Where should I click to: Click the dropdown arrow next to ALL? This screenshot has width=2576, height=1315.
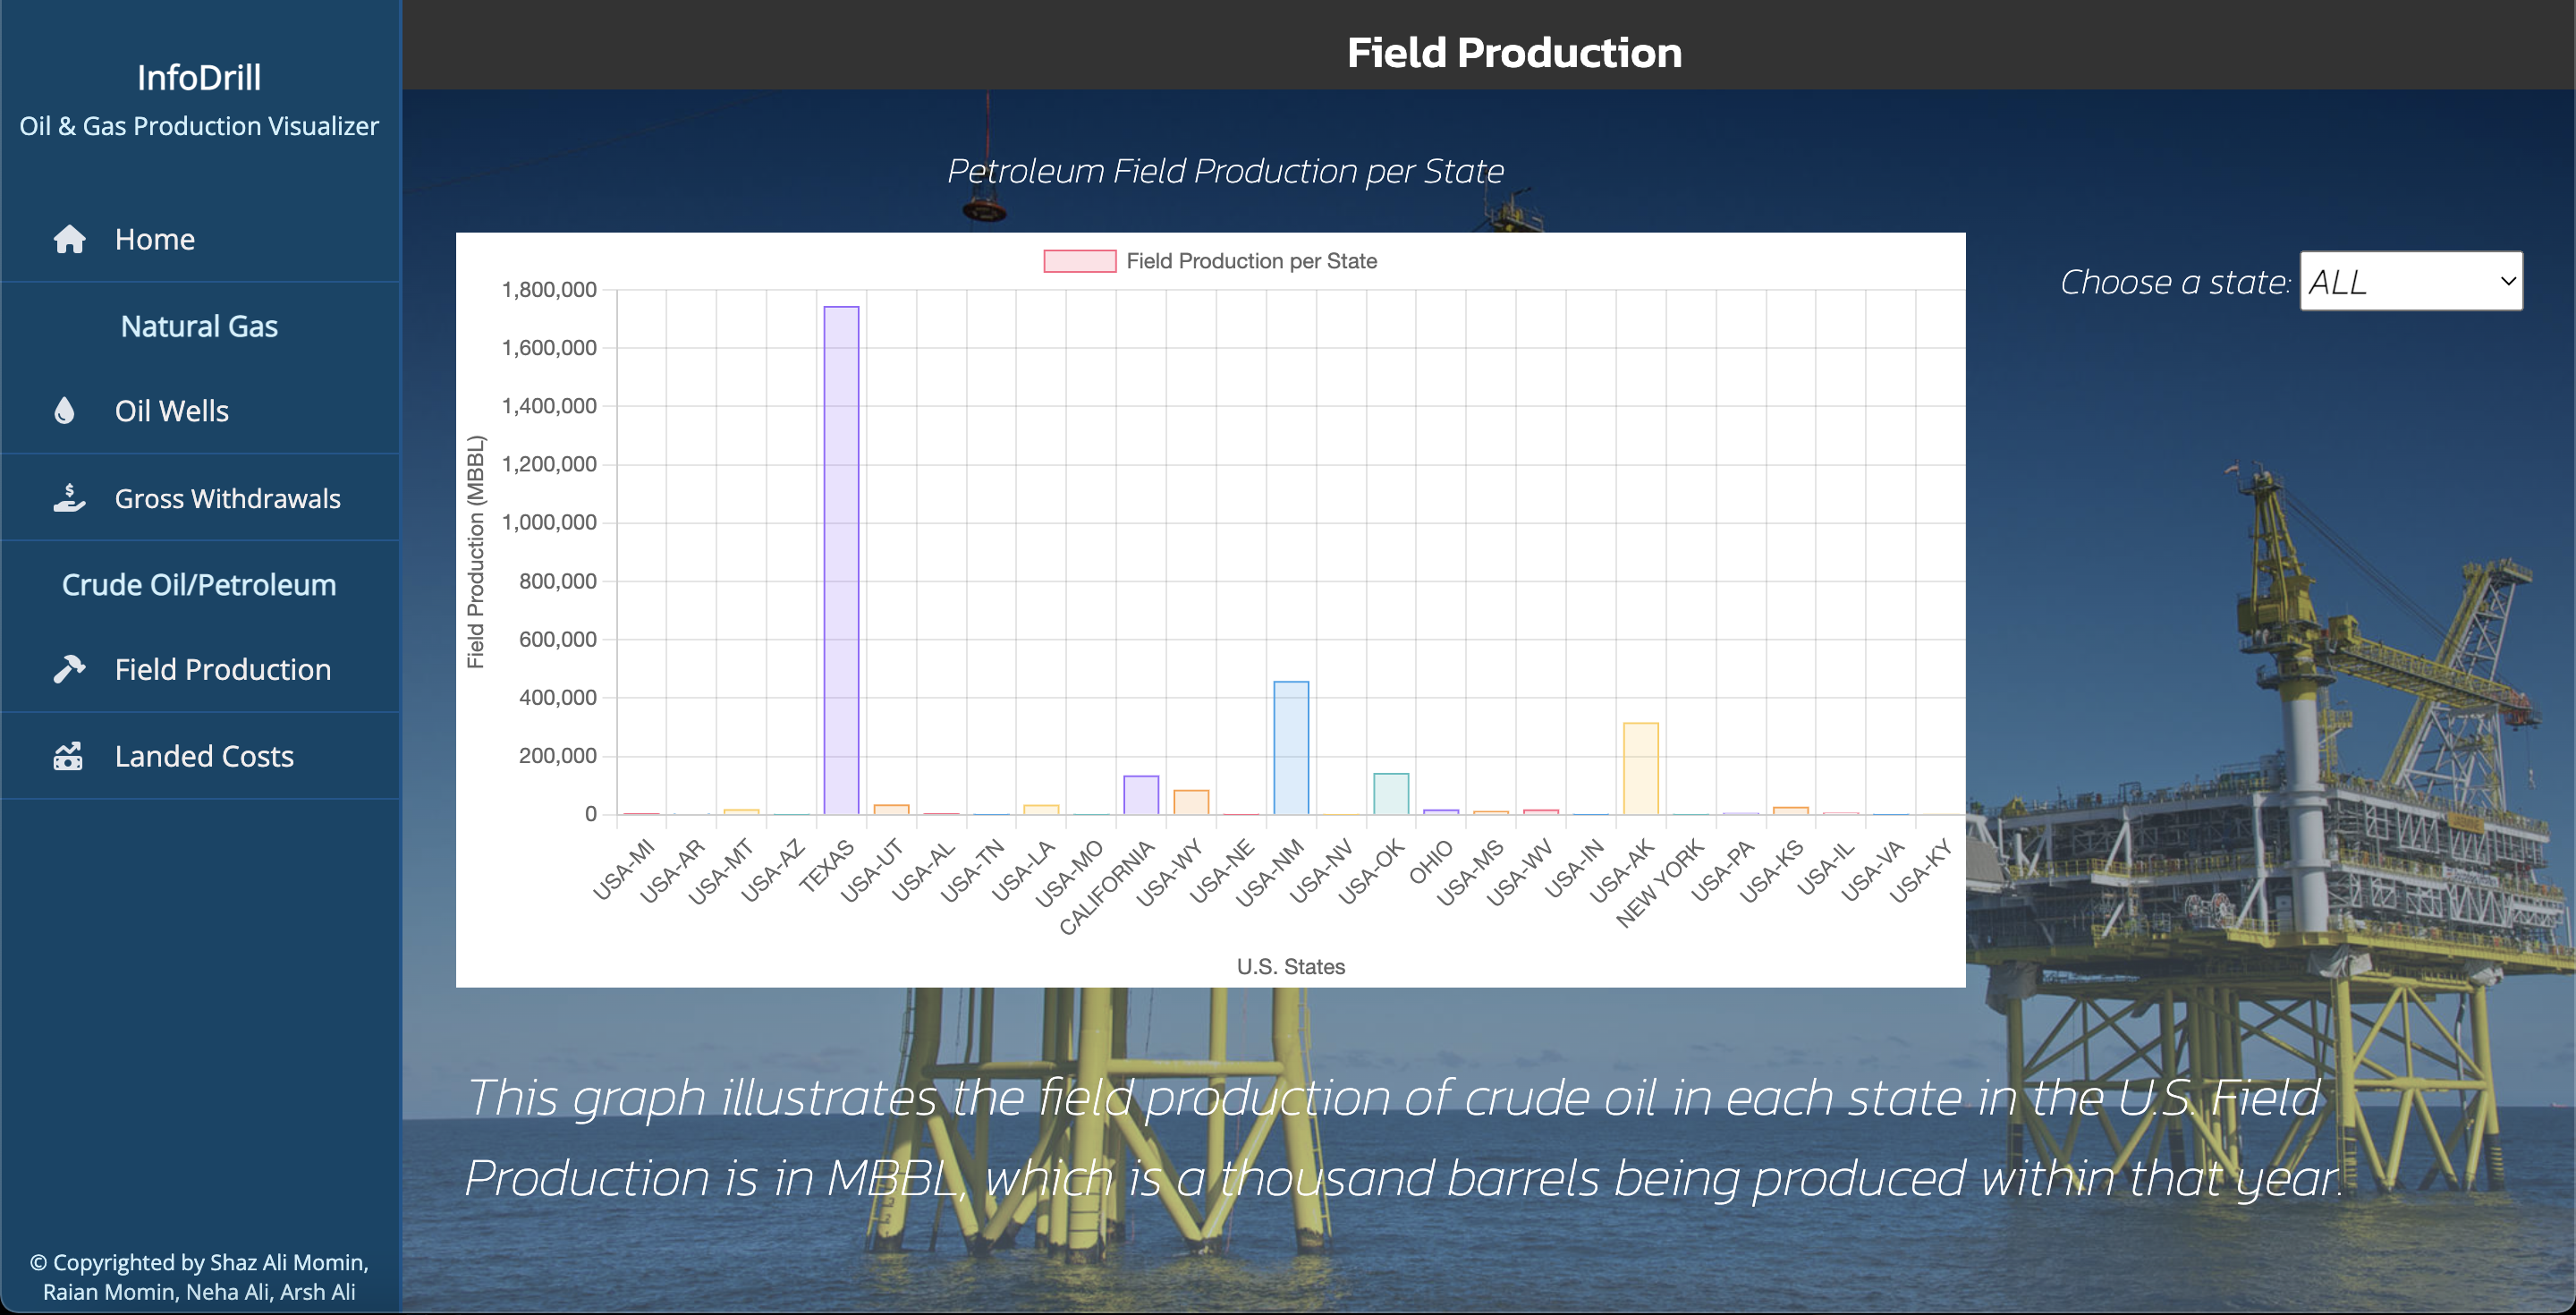click(2507, 281)
